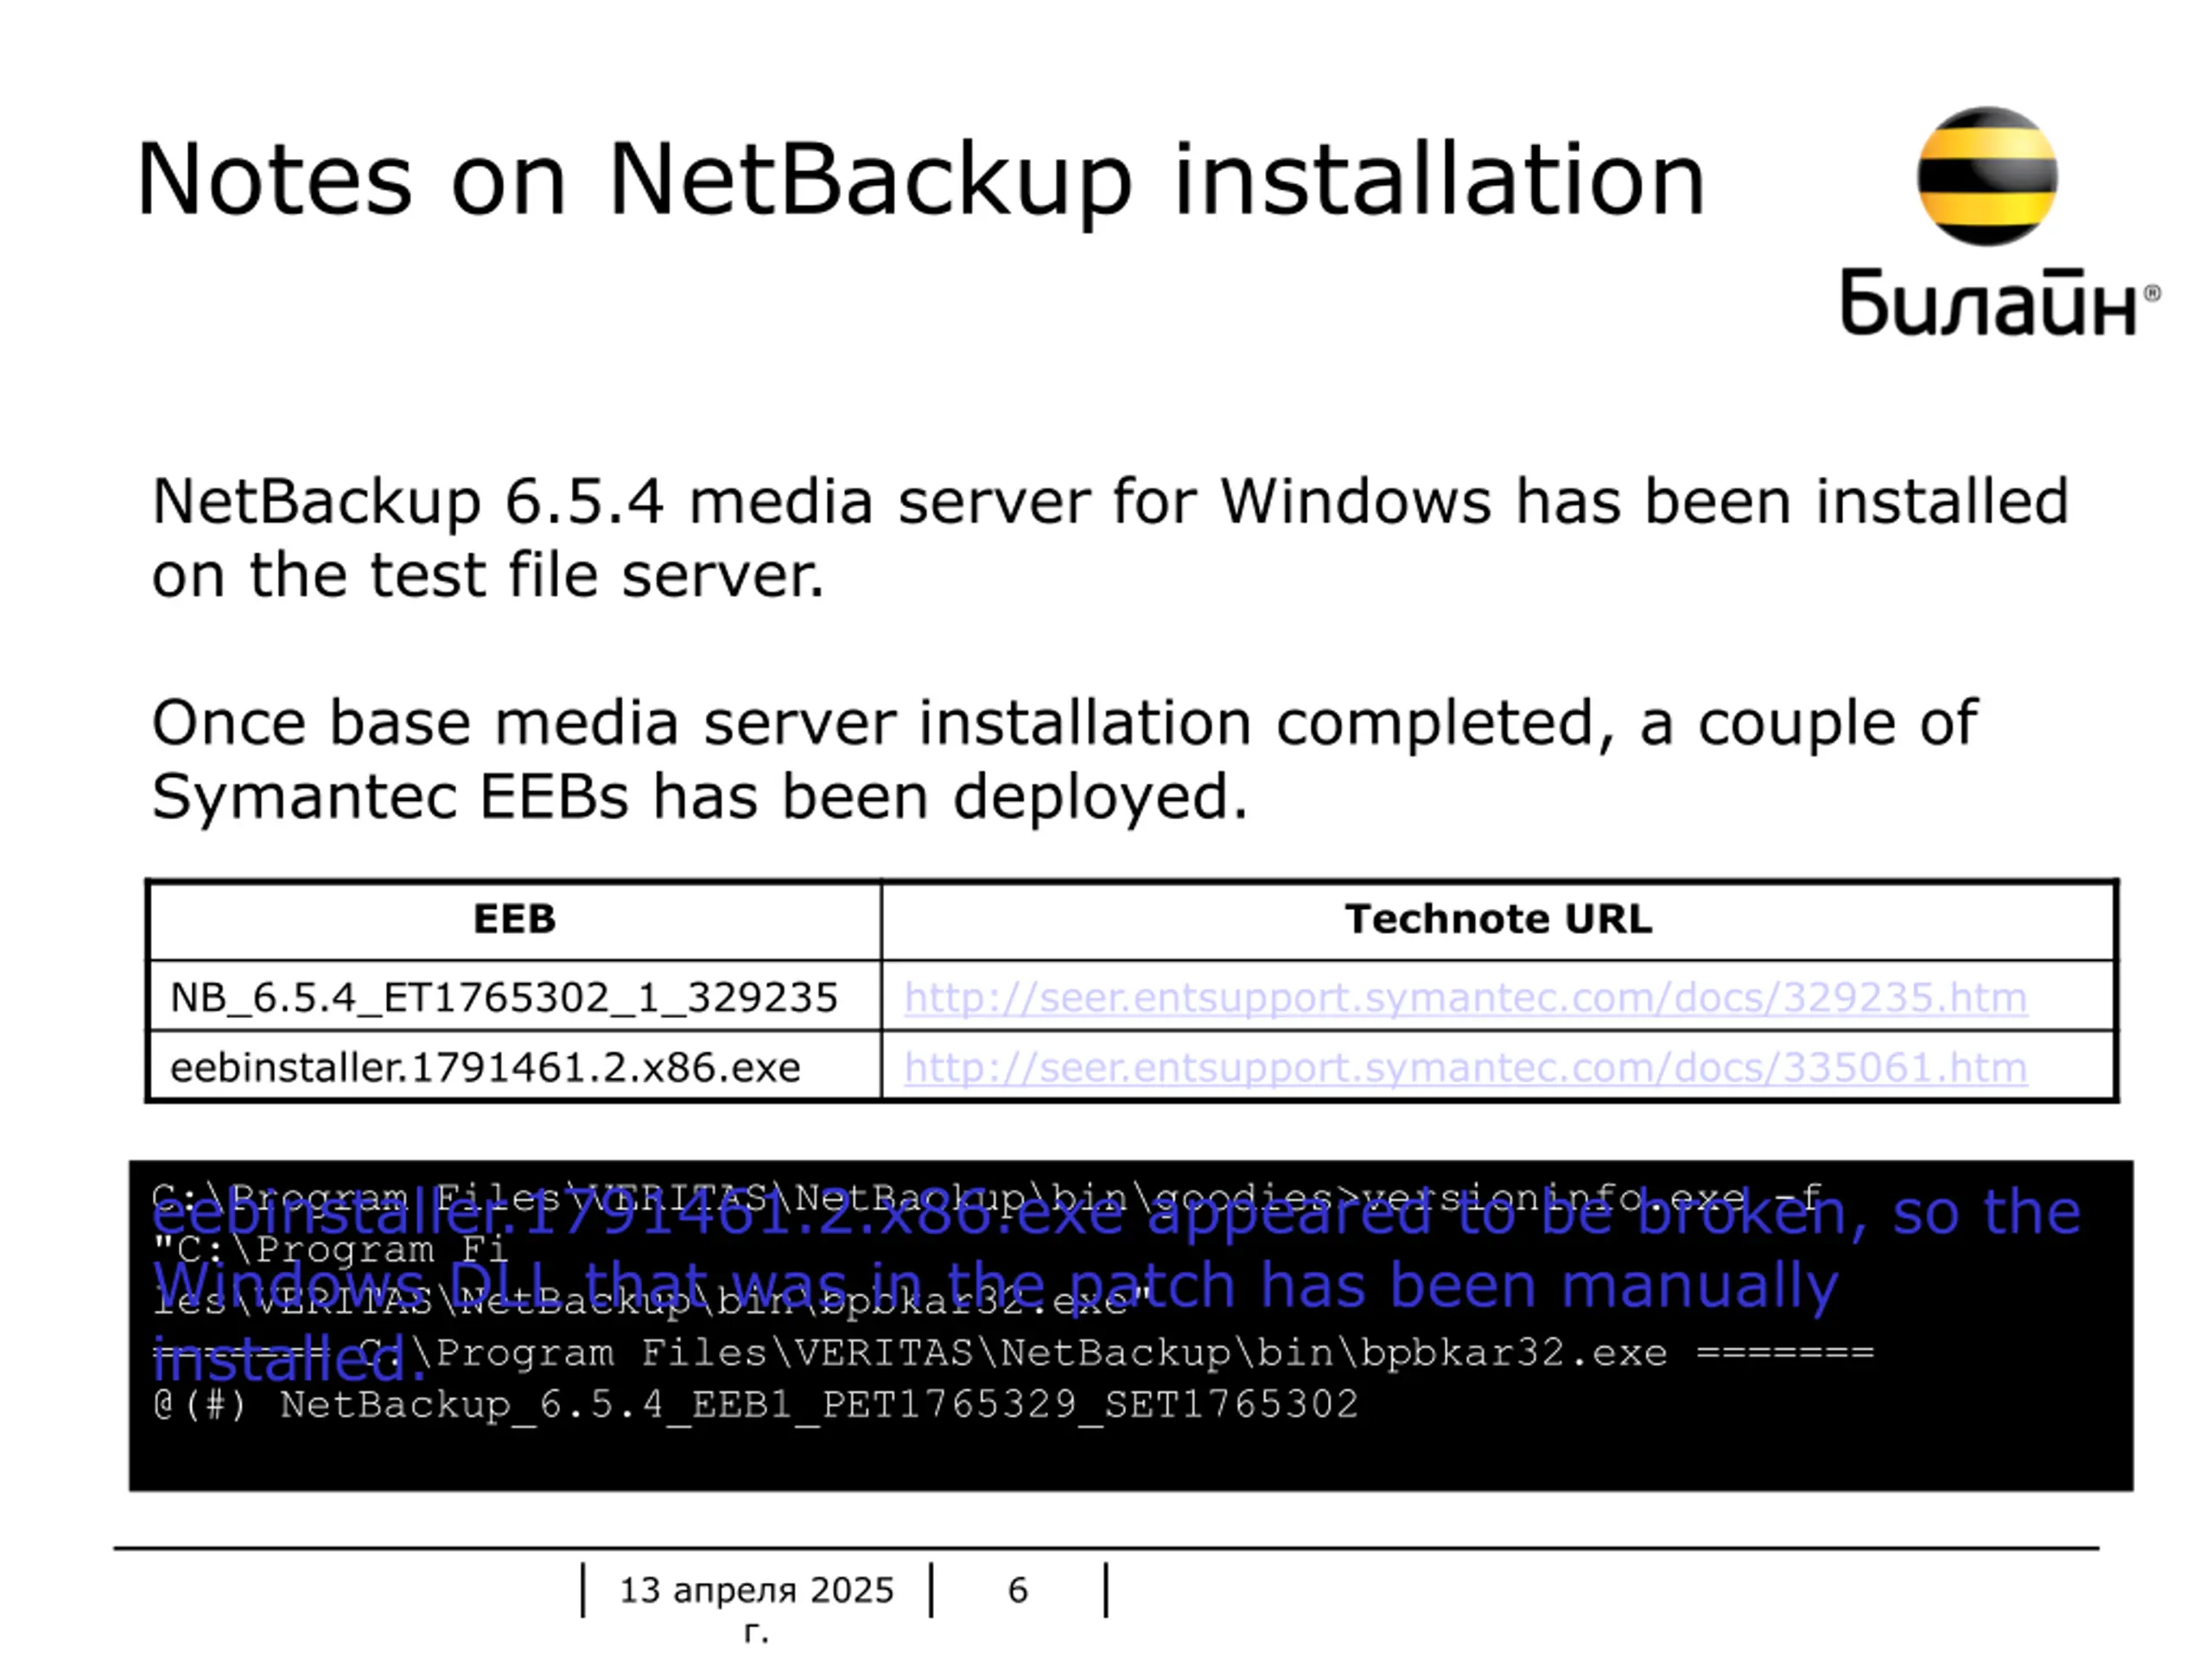Viewport: 2212px width, 1659px height.
Task: Click the horizontal footer divider line
Action: 1106,1548
